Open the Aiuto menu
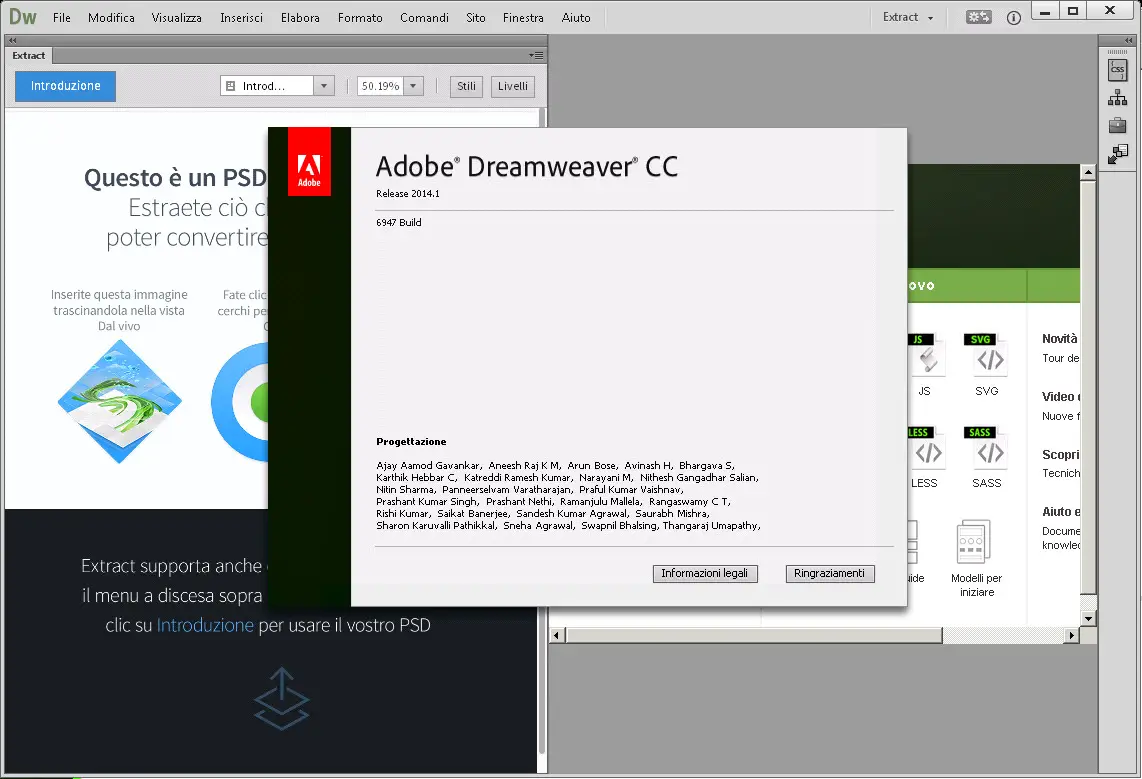This screenshot has width=1142, height=779. pos(575,17)
